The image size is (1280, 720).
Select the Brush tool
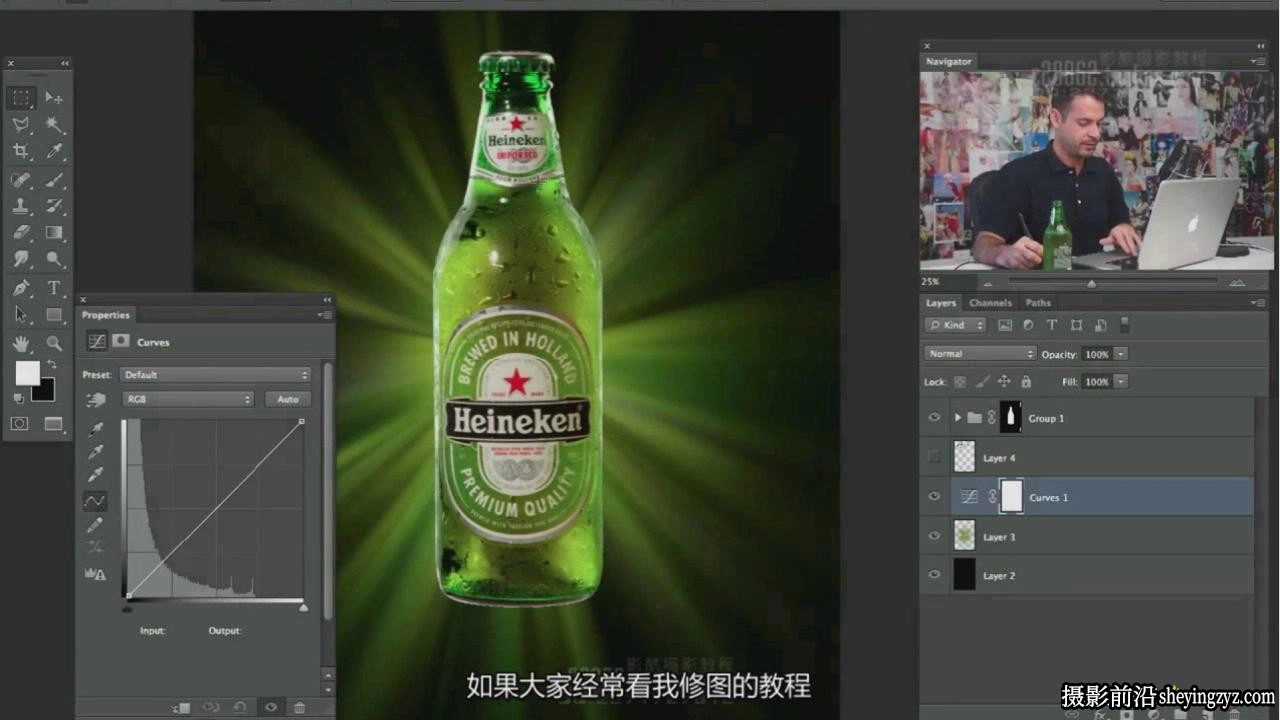pos(54,179)
